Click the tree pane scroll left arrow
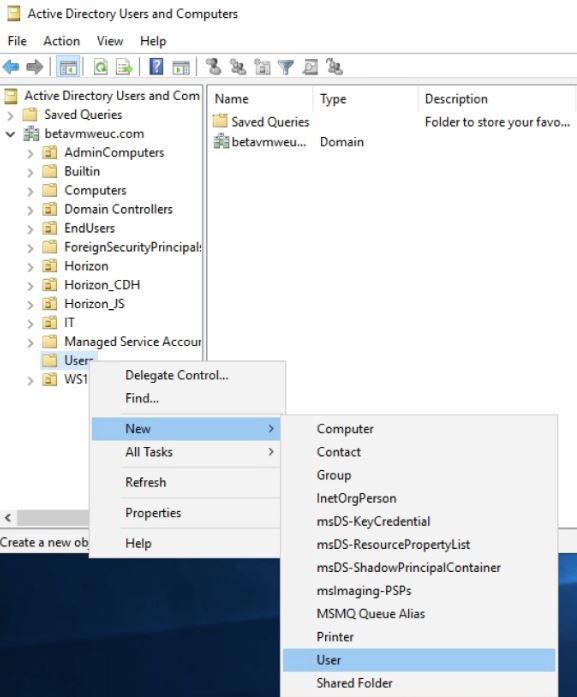Screen dimensions: 577x697 tap(8, 518)
